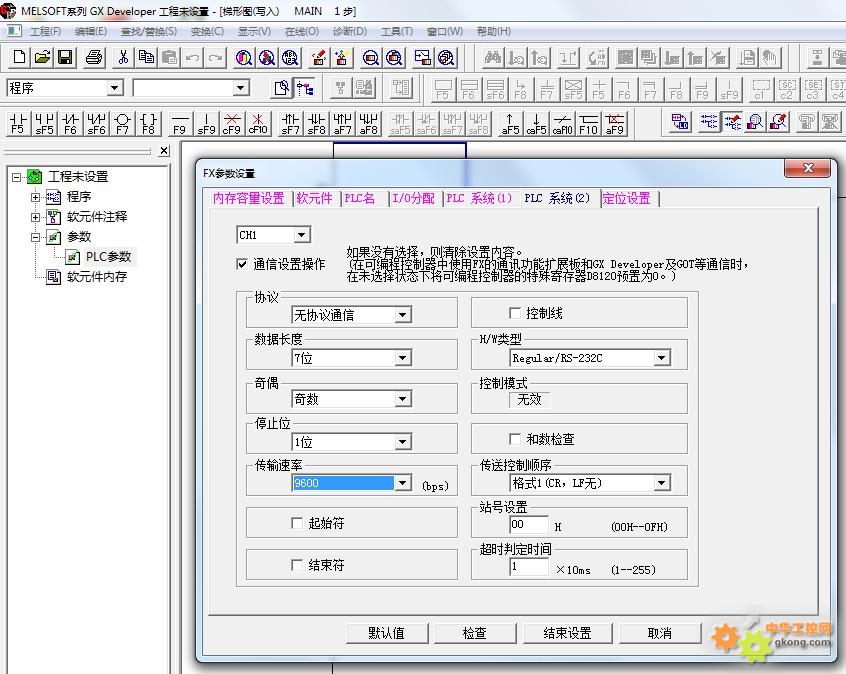Open the 停止位 dropdown
This screenshot has height=674, width=846.
[402, 442]
